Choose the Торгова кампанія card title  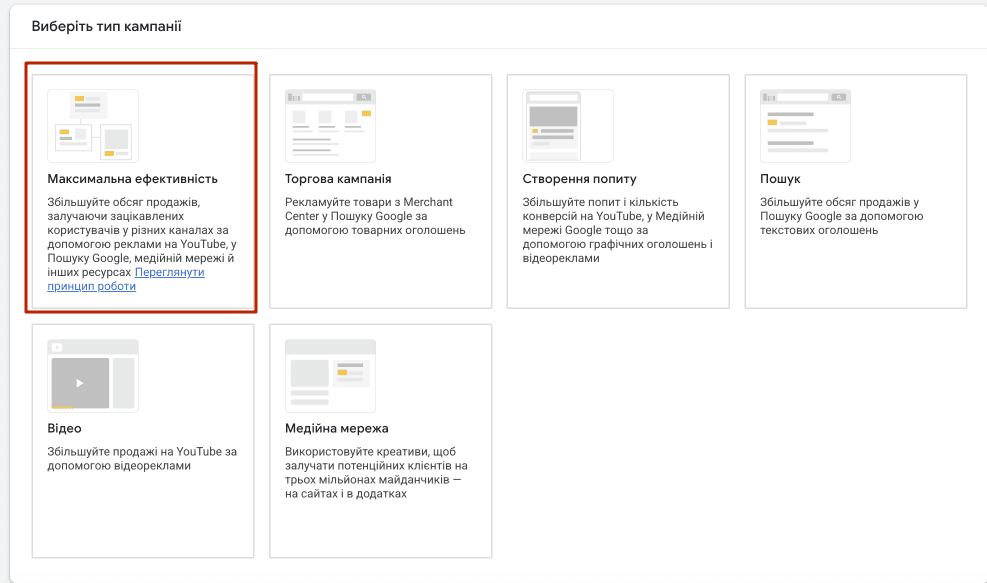[x=338, y=179]
